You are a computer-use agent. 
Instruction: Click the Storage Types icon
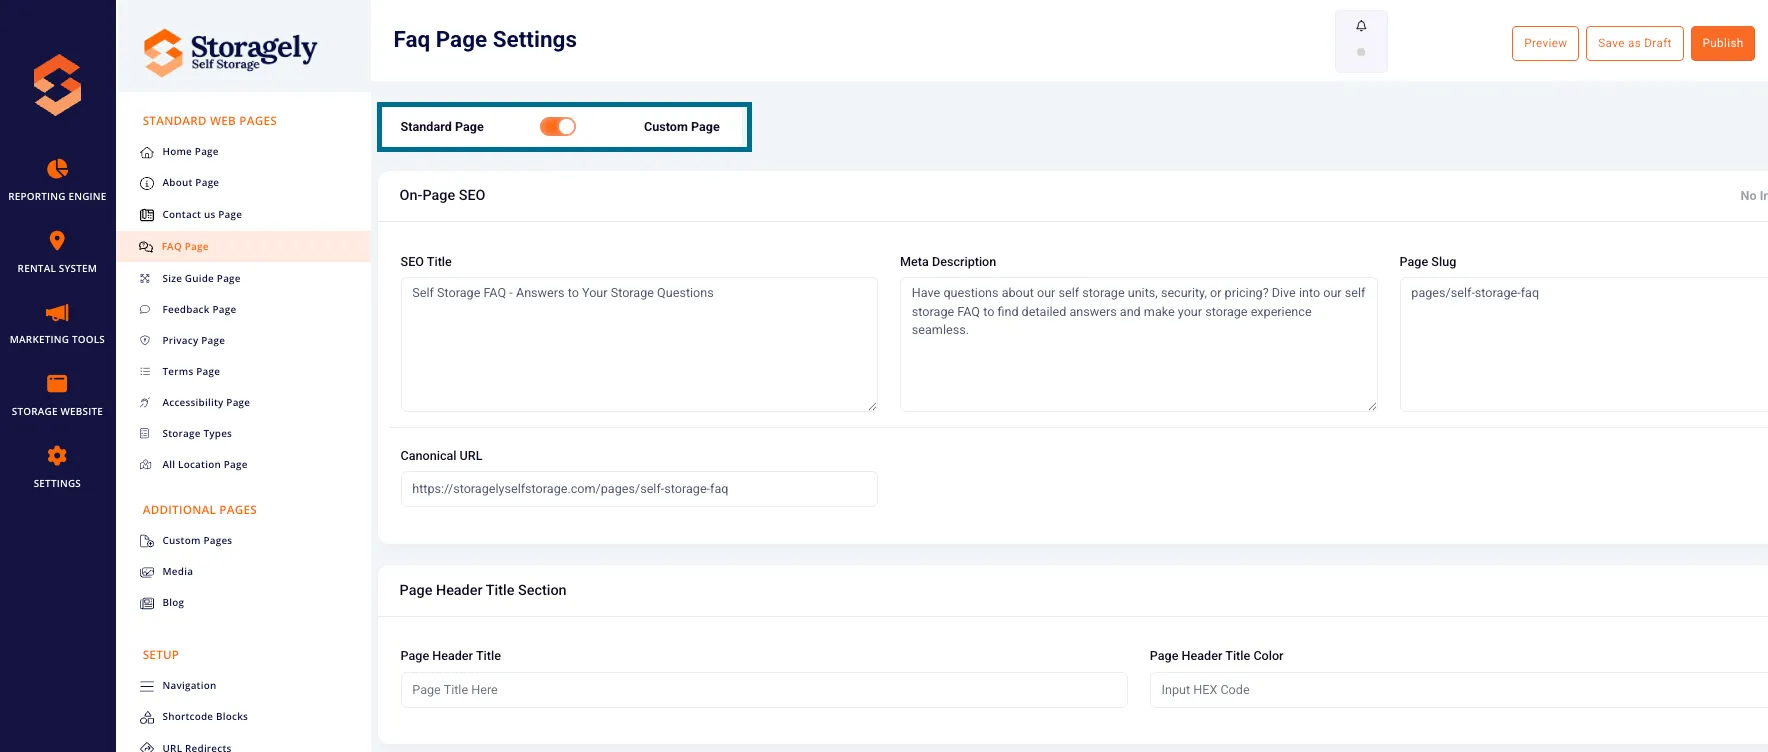(x=145, y=434)
